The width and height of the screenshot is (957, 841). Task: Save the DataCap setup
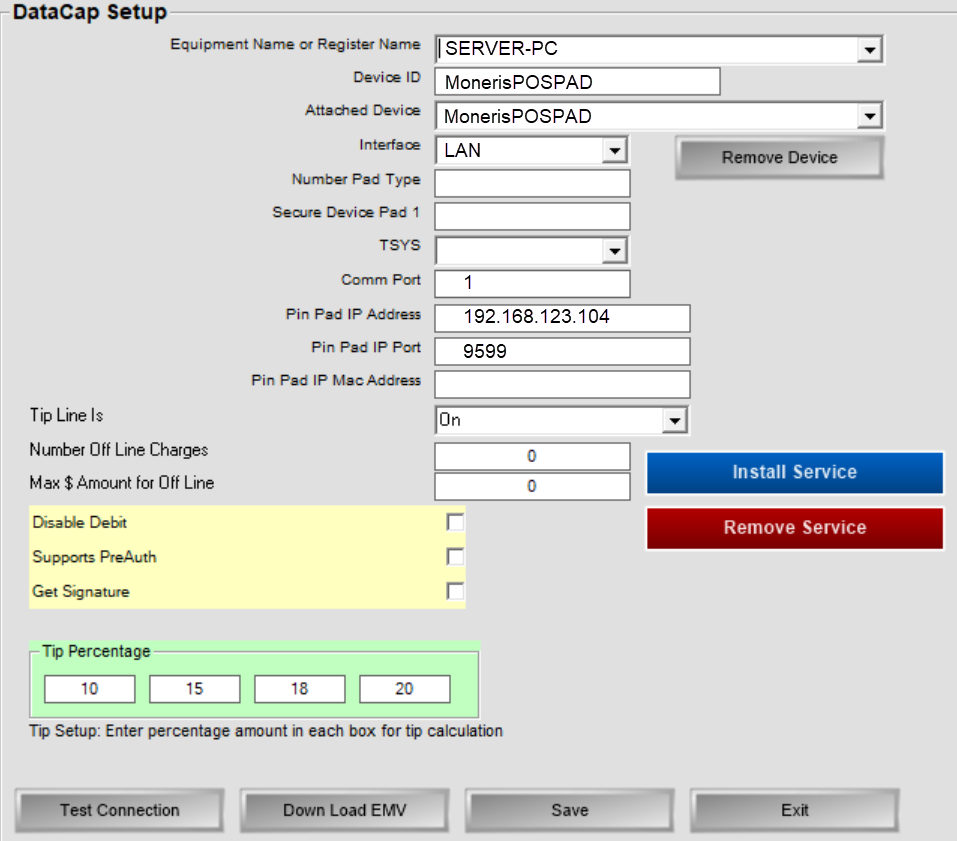click(570, 810)
